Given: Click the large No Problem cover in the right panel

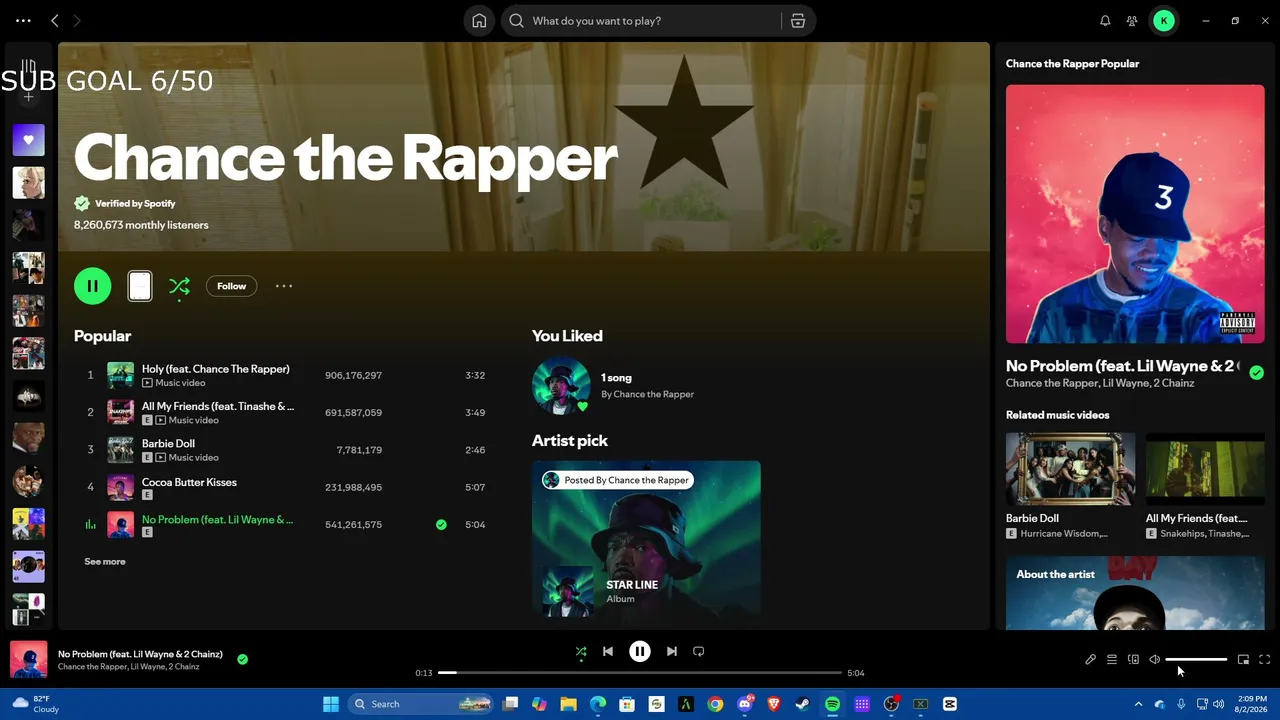Looking at the screenshot, I should 1135,214.
